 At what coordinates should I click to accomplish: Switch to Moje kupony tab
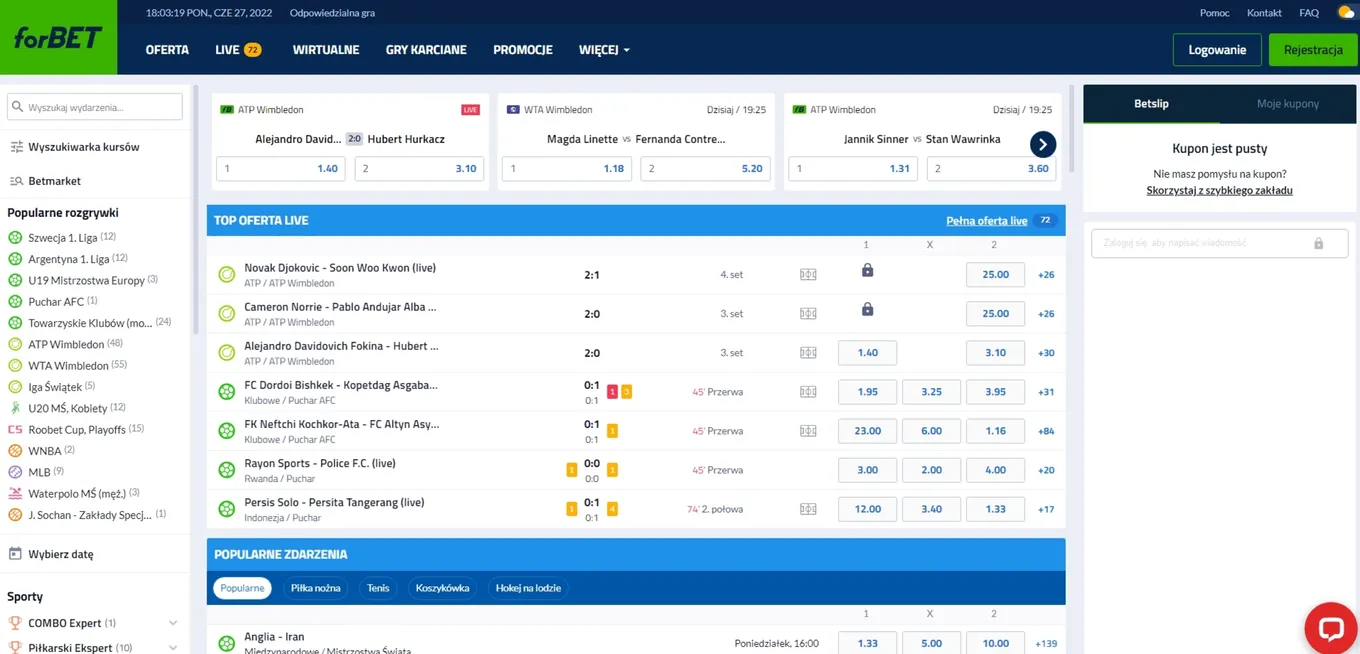tap(1287, 104)
